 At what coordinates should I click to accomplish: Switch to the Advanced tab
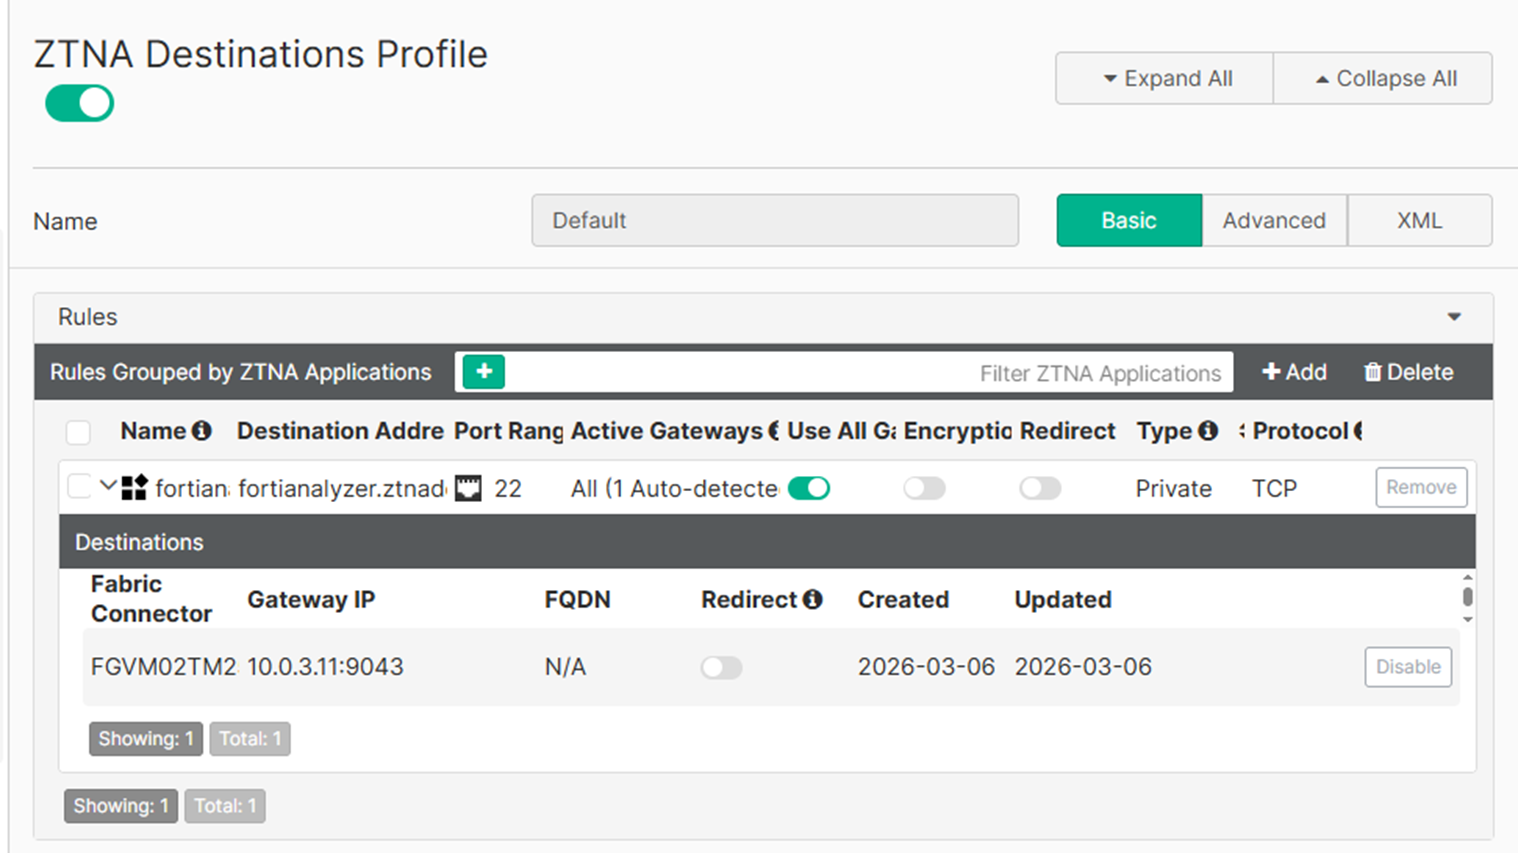(1274, 220)
